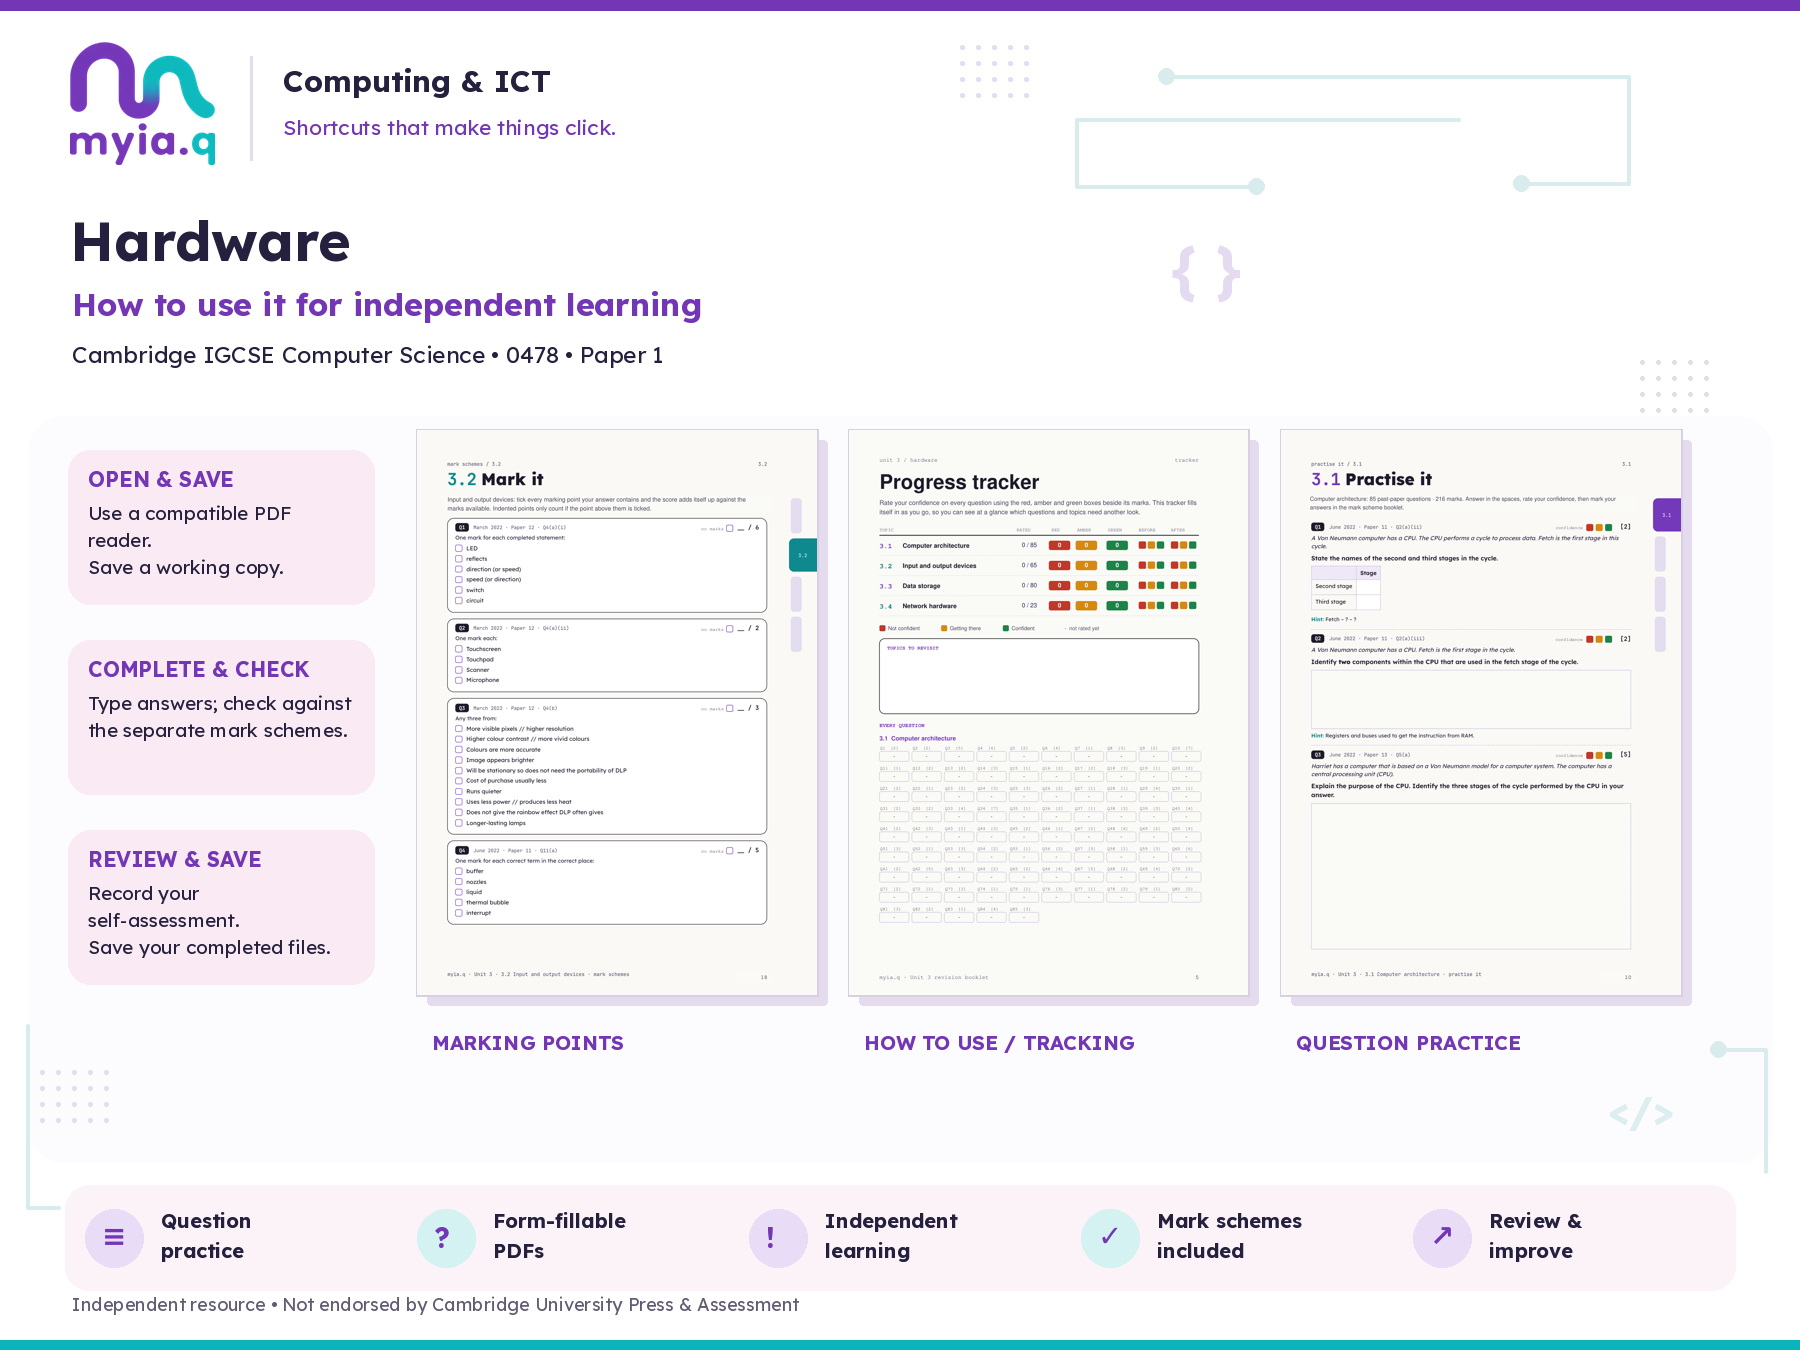
Task: Click the checkmark icon for Mark schemes included
Action: coord(1110,1237)
